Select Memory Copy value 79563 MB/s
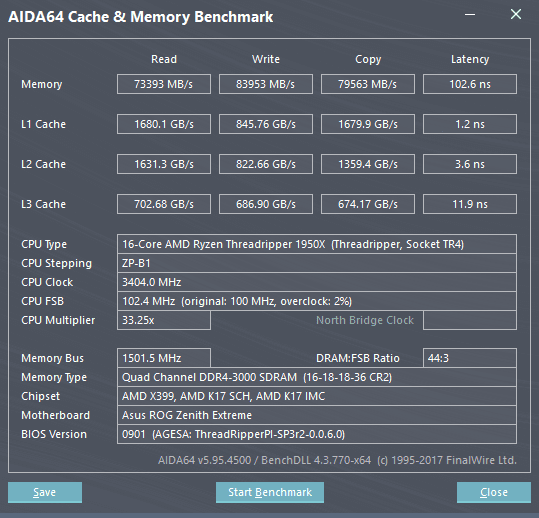This screenshot has height=518, width=539. (368, 84)
